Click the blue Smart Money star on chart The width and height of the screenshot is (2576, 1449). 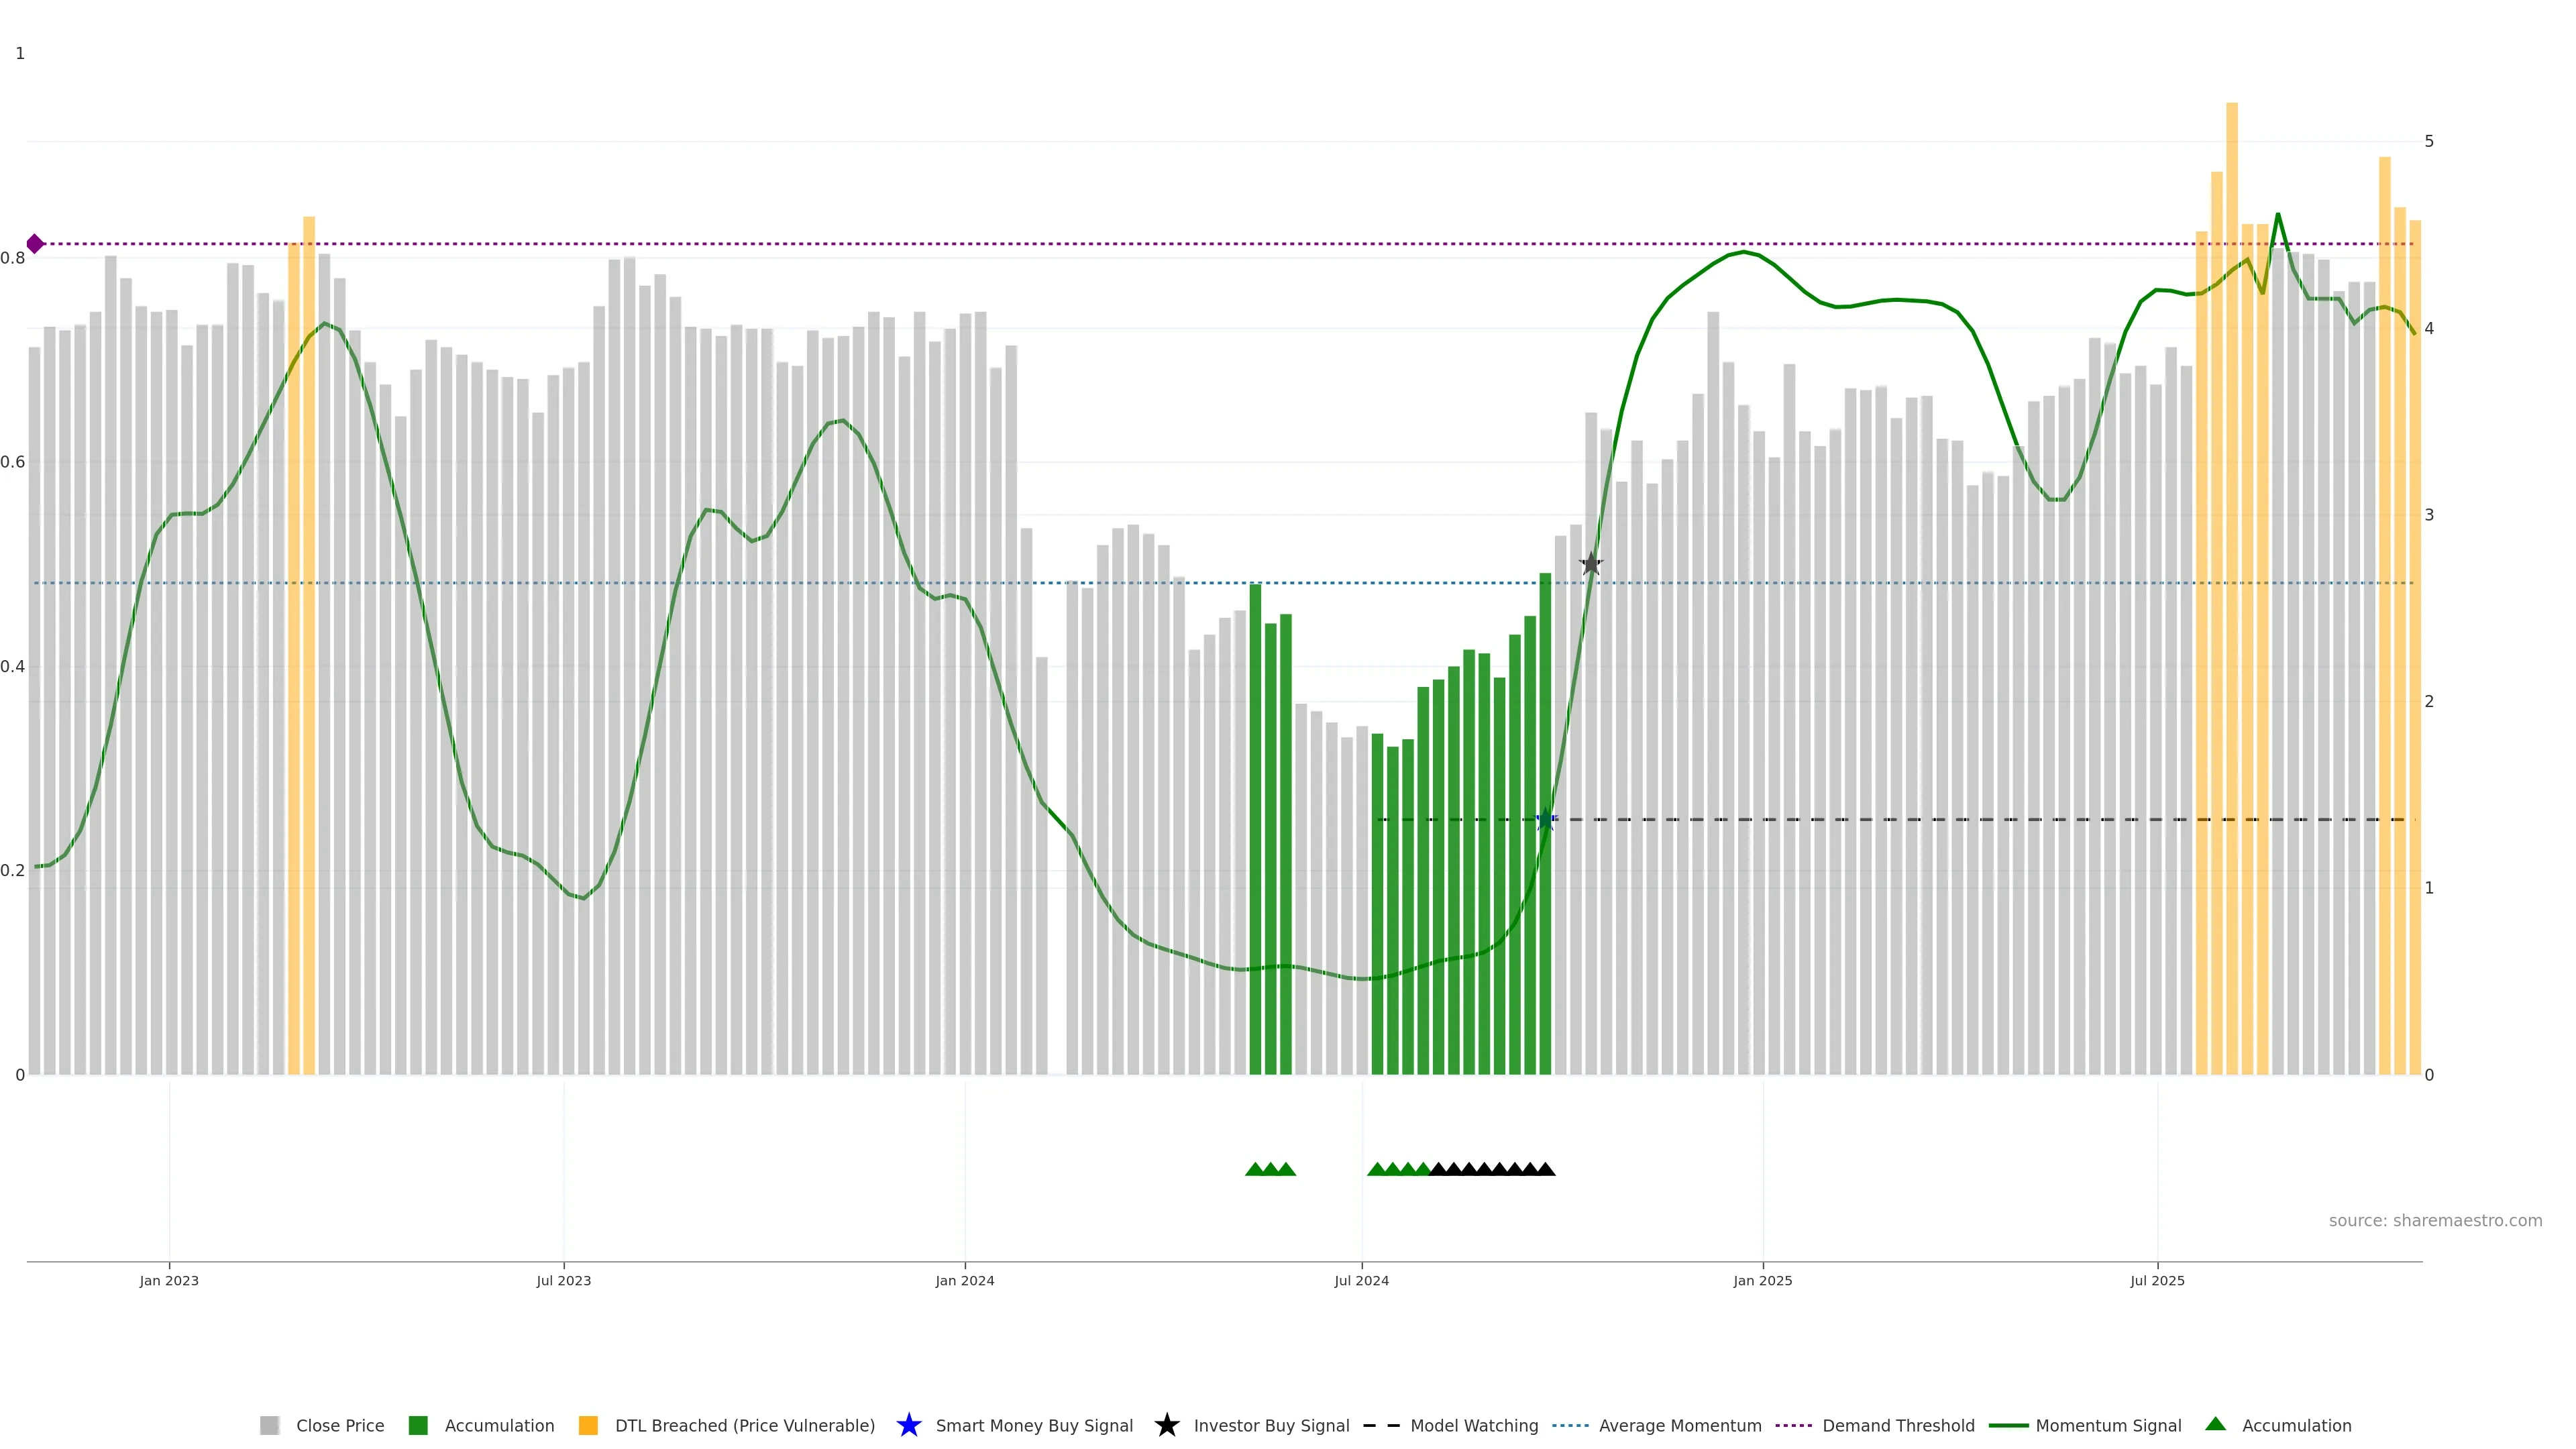[x=1545, y=820]
